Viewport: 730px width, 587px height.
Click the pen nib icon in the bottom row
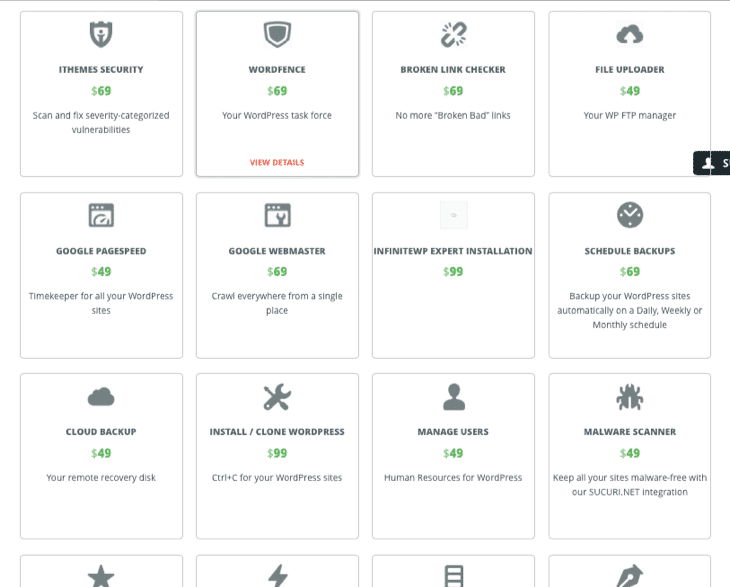(x=629, y=576)
